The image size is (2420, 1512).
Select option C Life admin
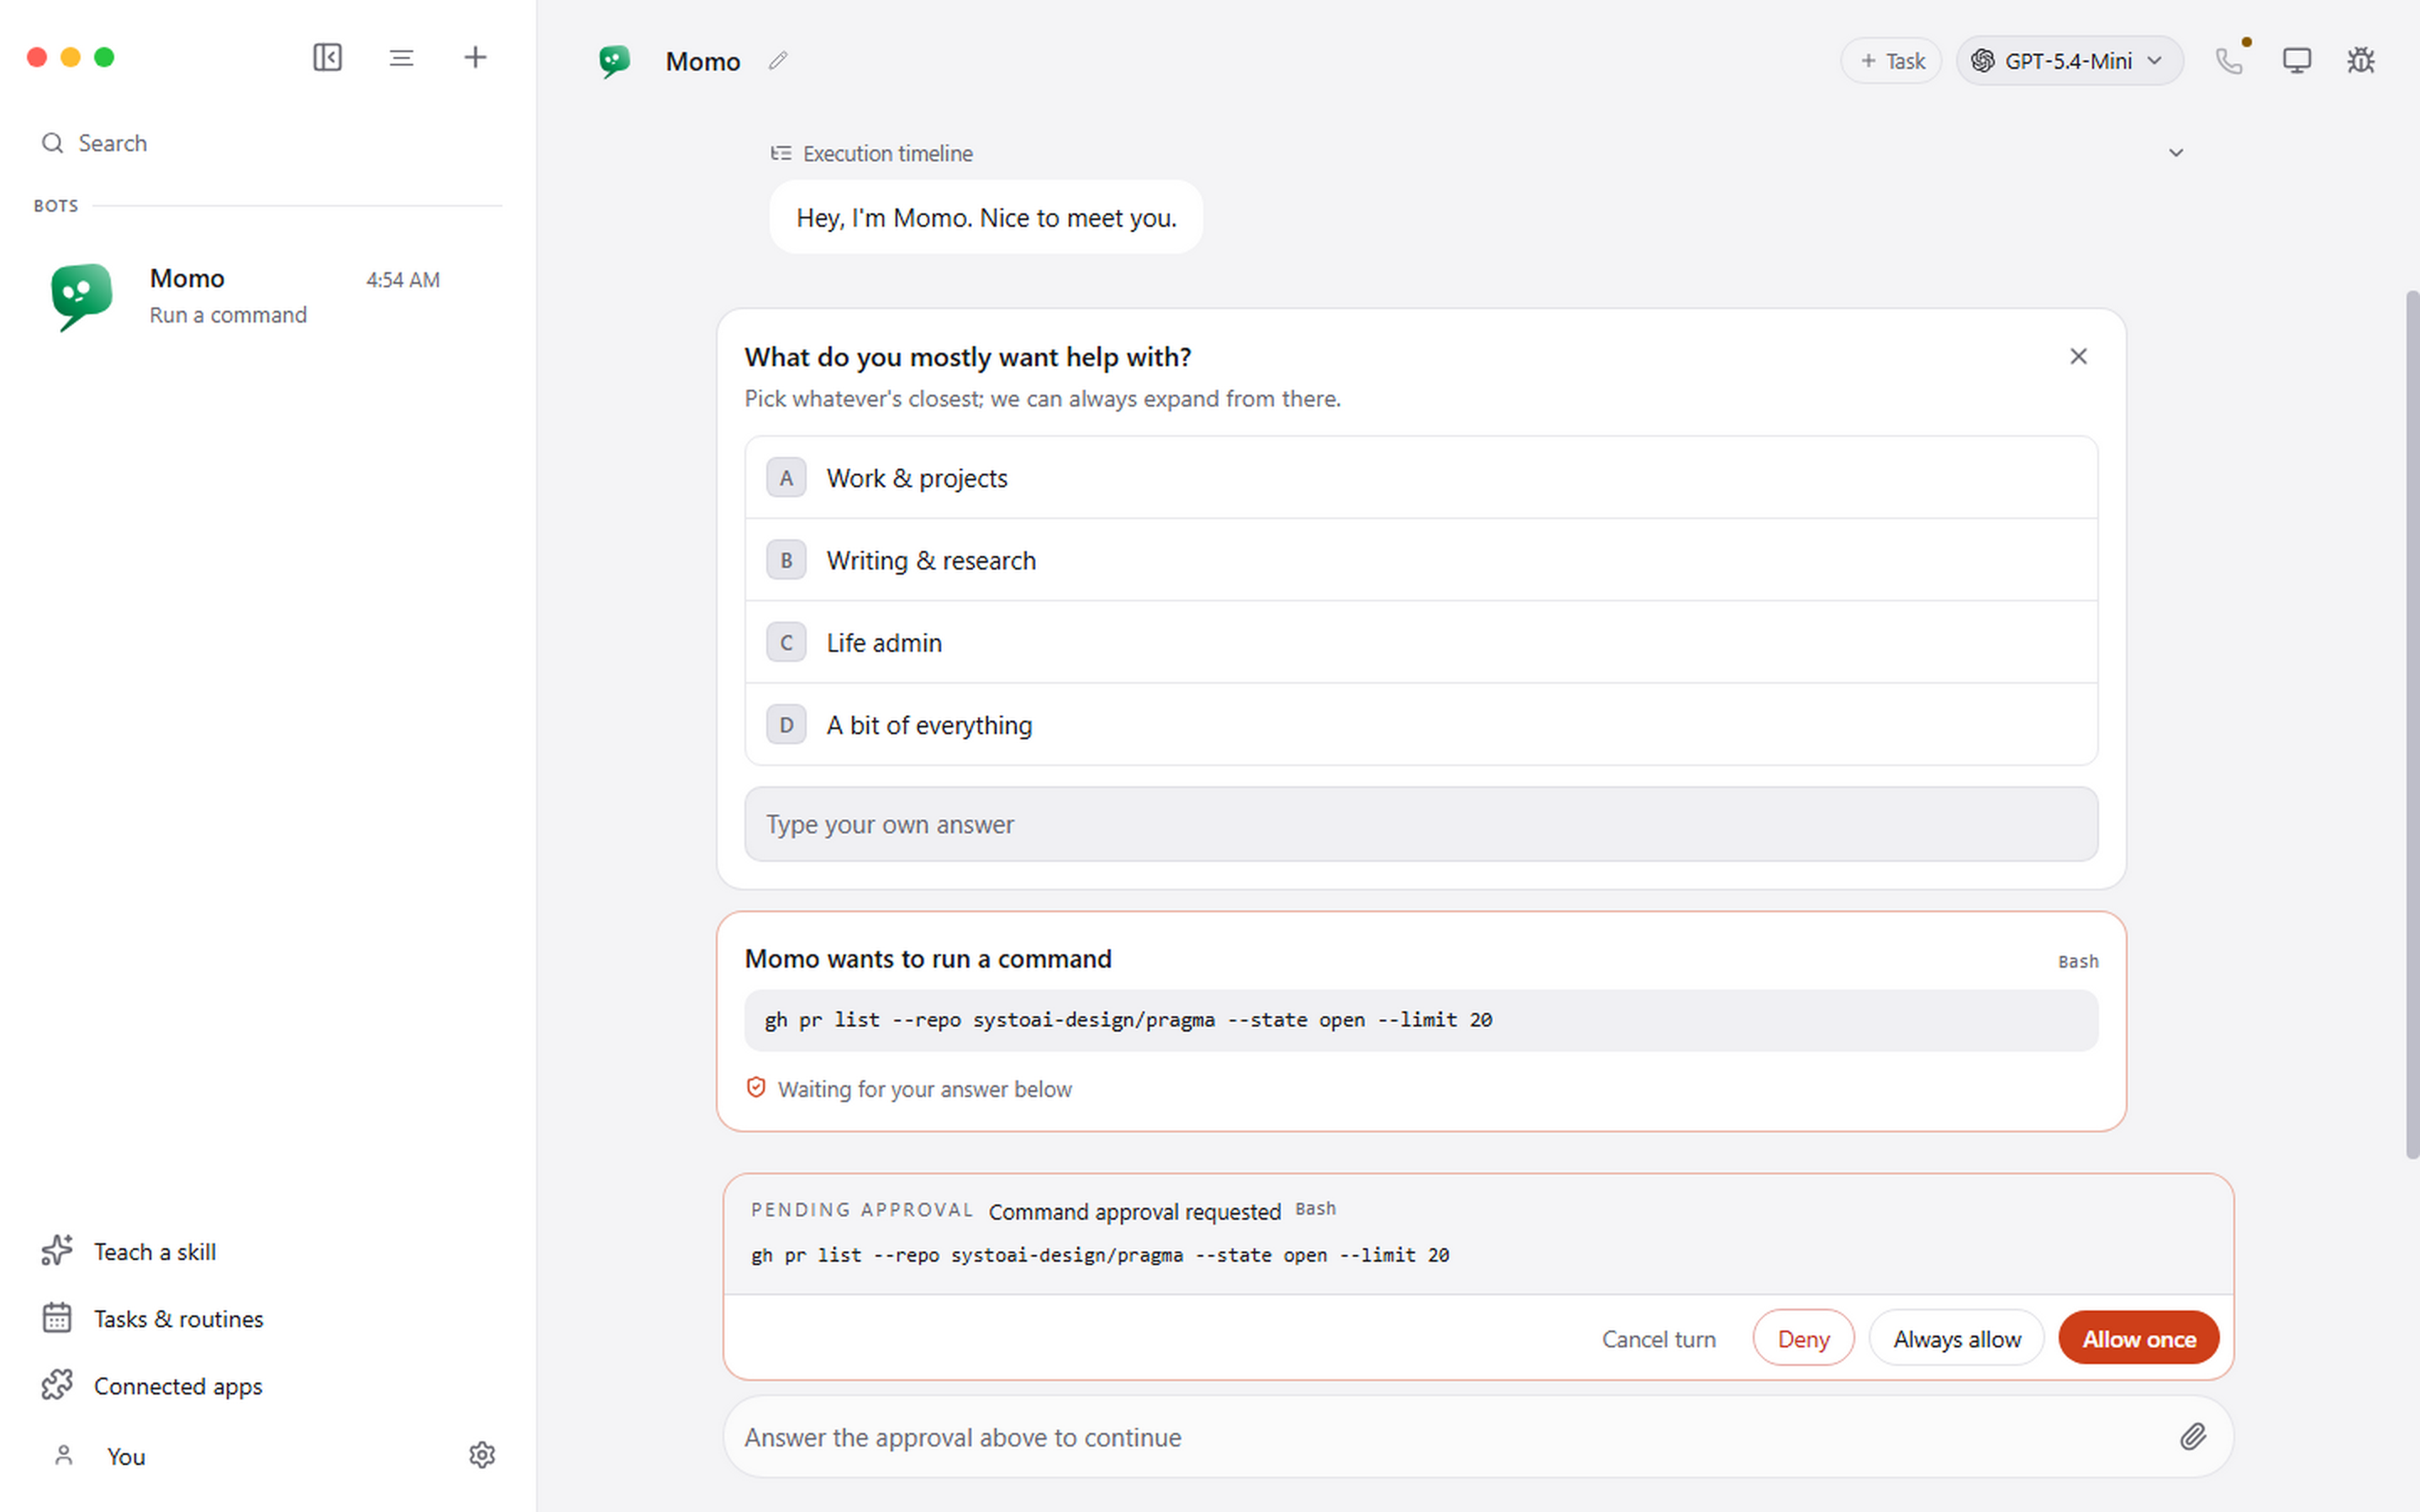point(1421,642)
